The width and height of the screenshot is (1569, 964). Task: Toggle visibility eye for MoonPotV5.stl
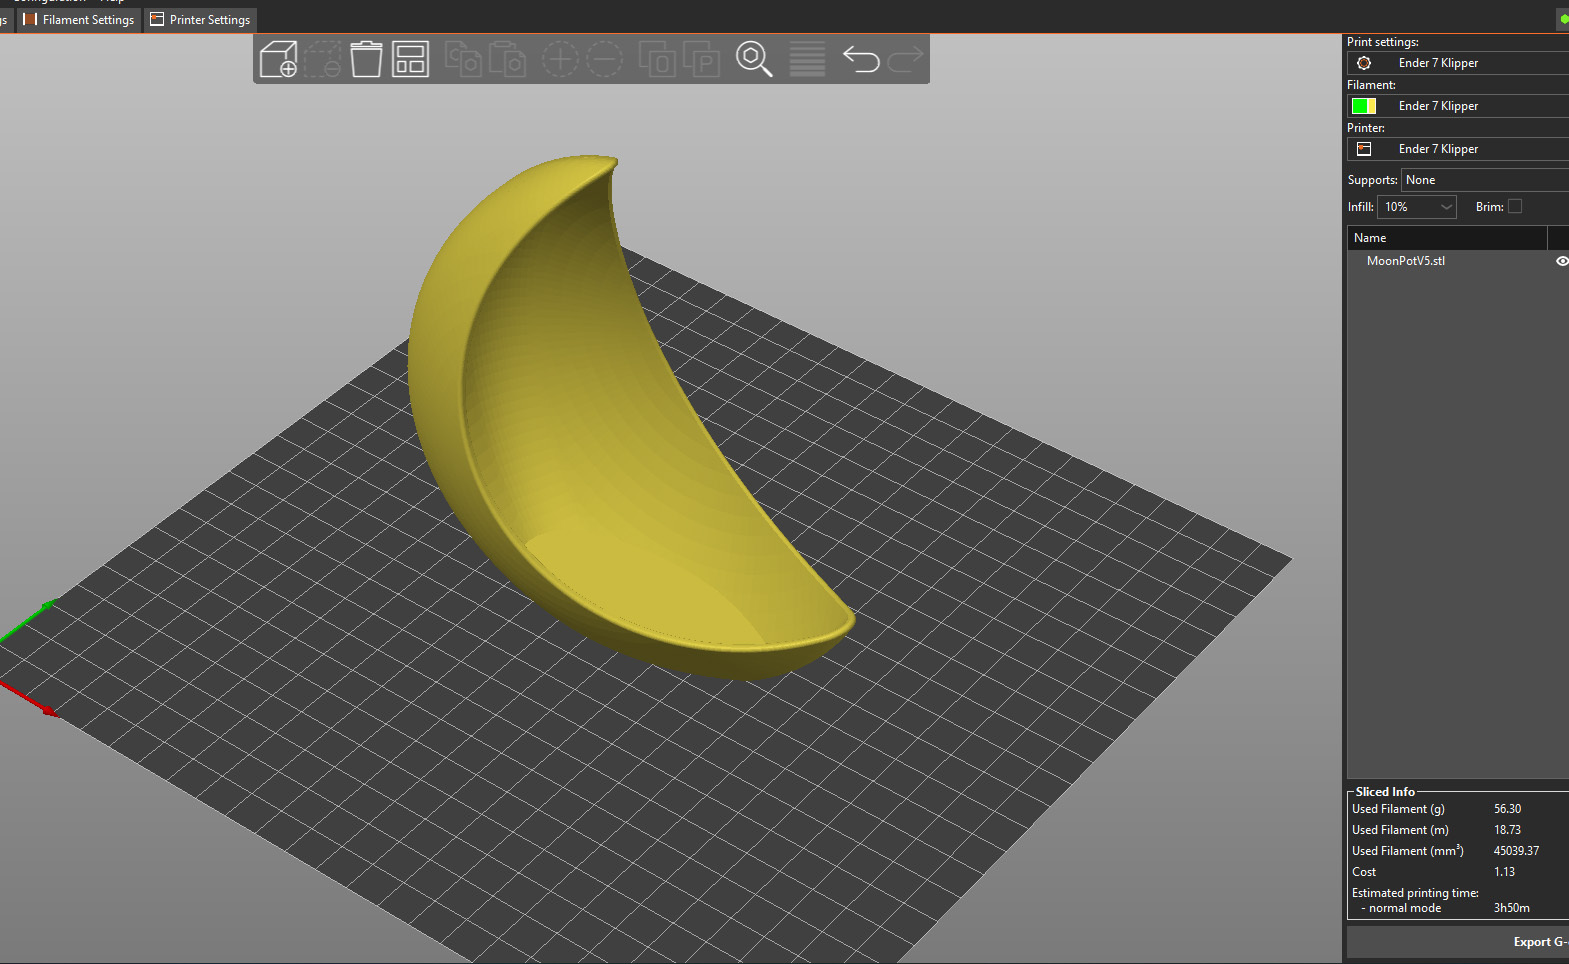(x=1561, y=261)
